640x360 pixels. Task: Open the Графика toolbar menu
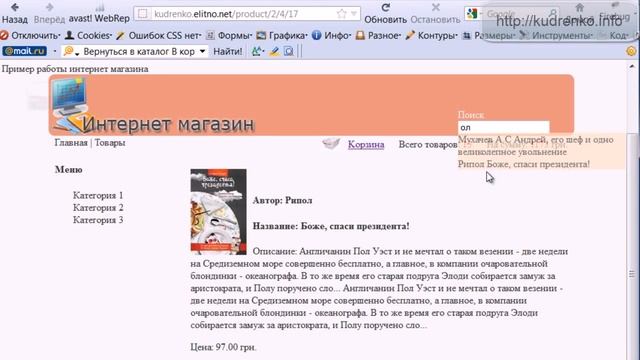282,36
